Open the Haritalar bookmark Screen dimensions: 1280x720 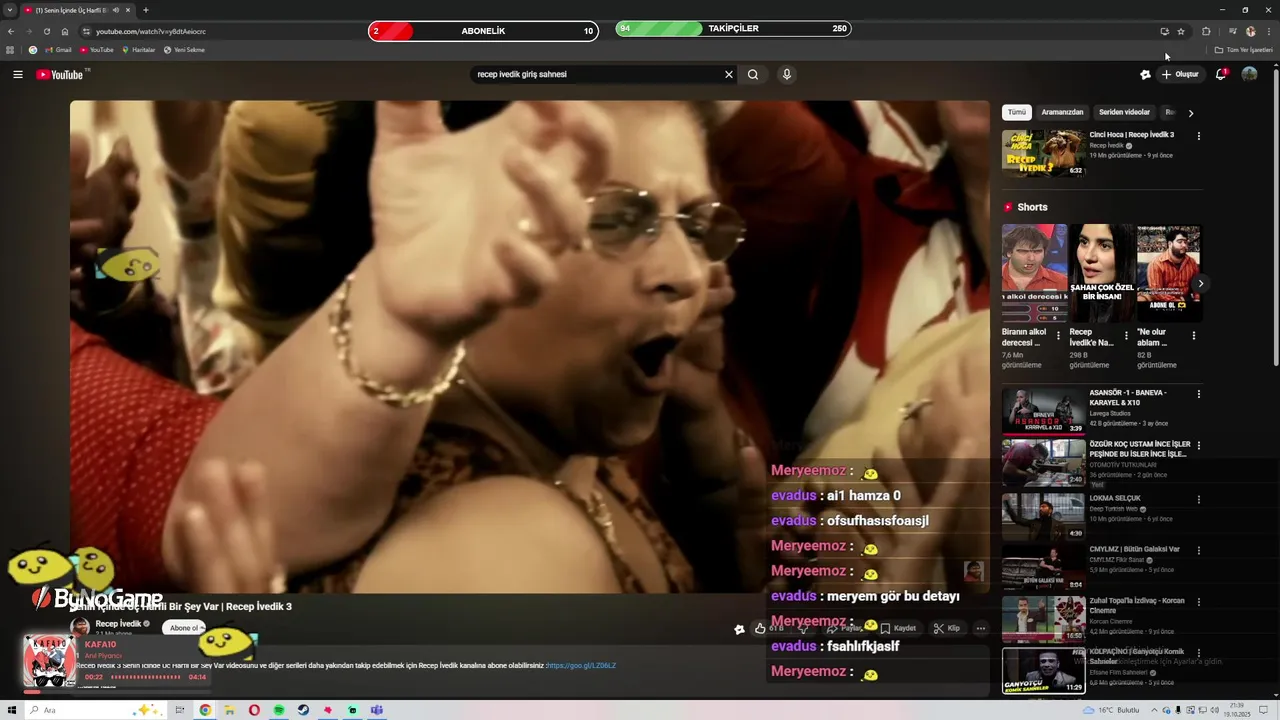point(138,50)
